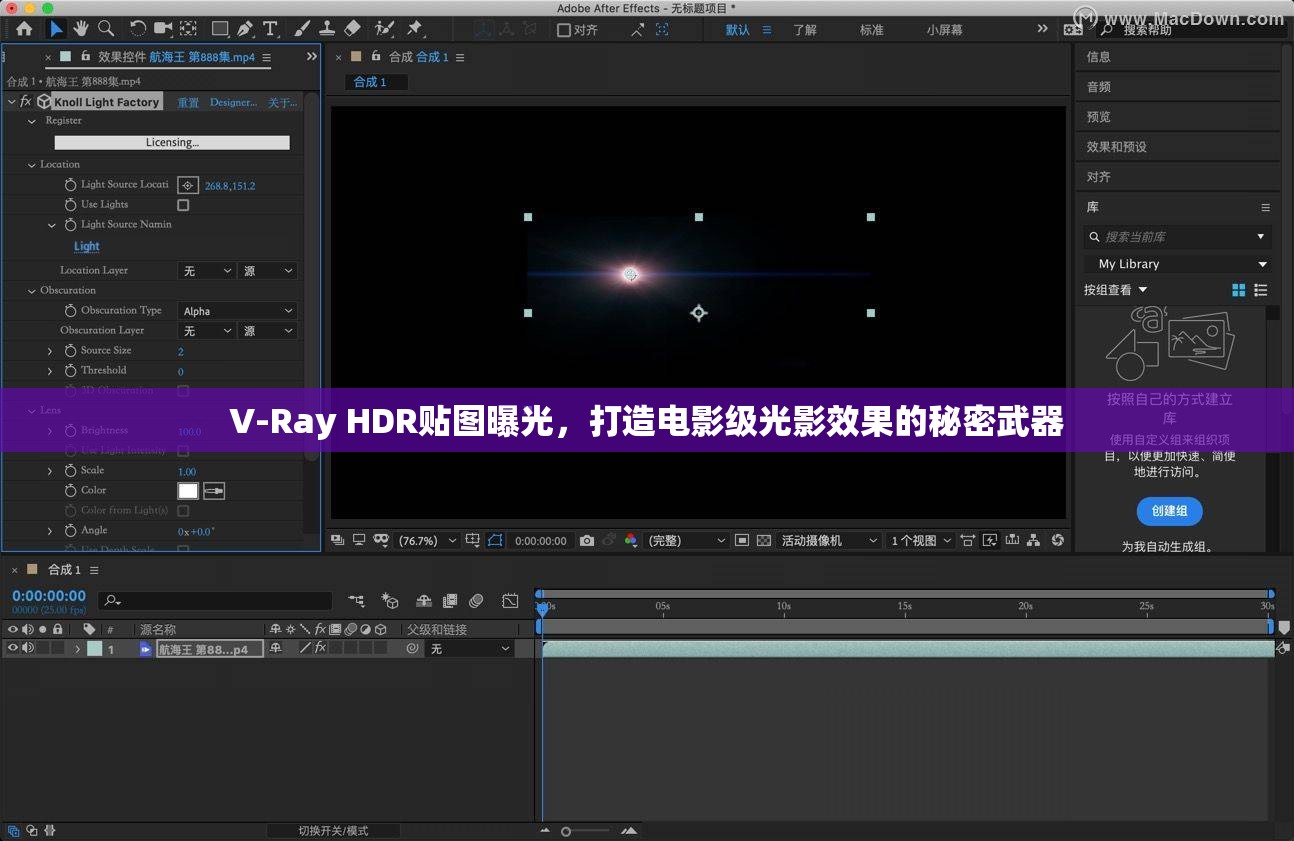Image resolution: width=1294 pixels, height=841 pixels.
Task: Collapse the Location section
Action: point(32,165)
